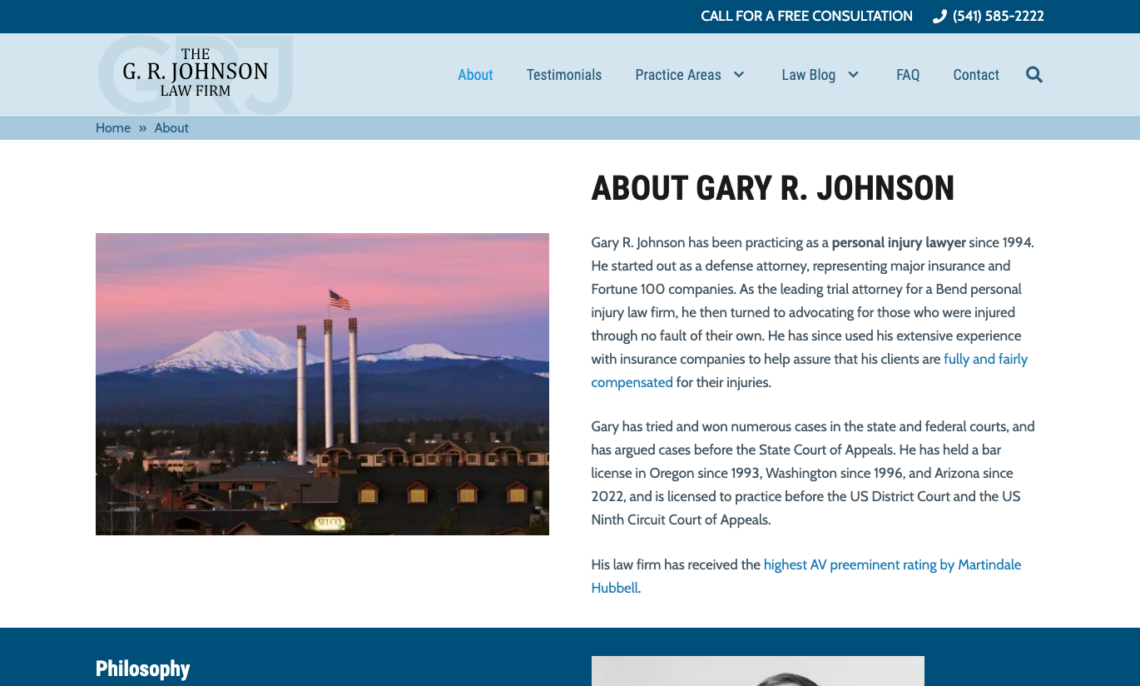The image size is (1140, 686).
Task: Click the Bend smokestacks skyline photo
Action: tap(322, 383)
